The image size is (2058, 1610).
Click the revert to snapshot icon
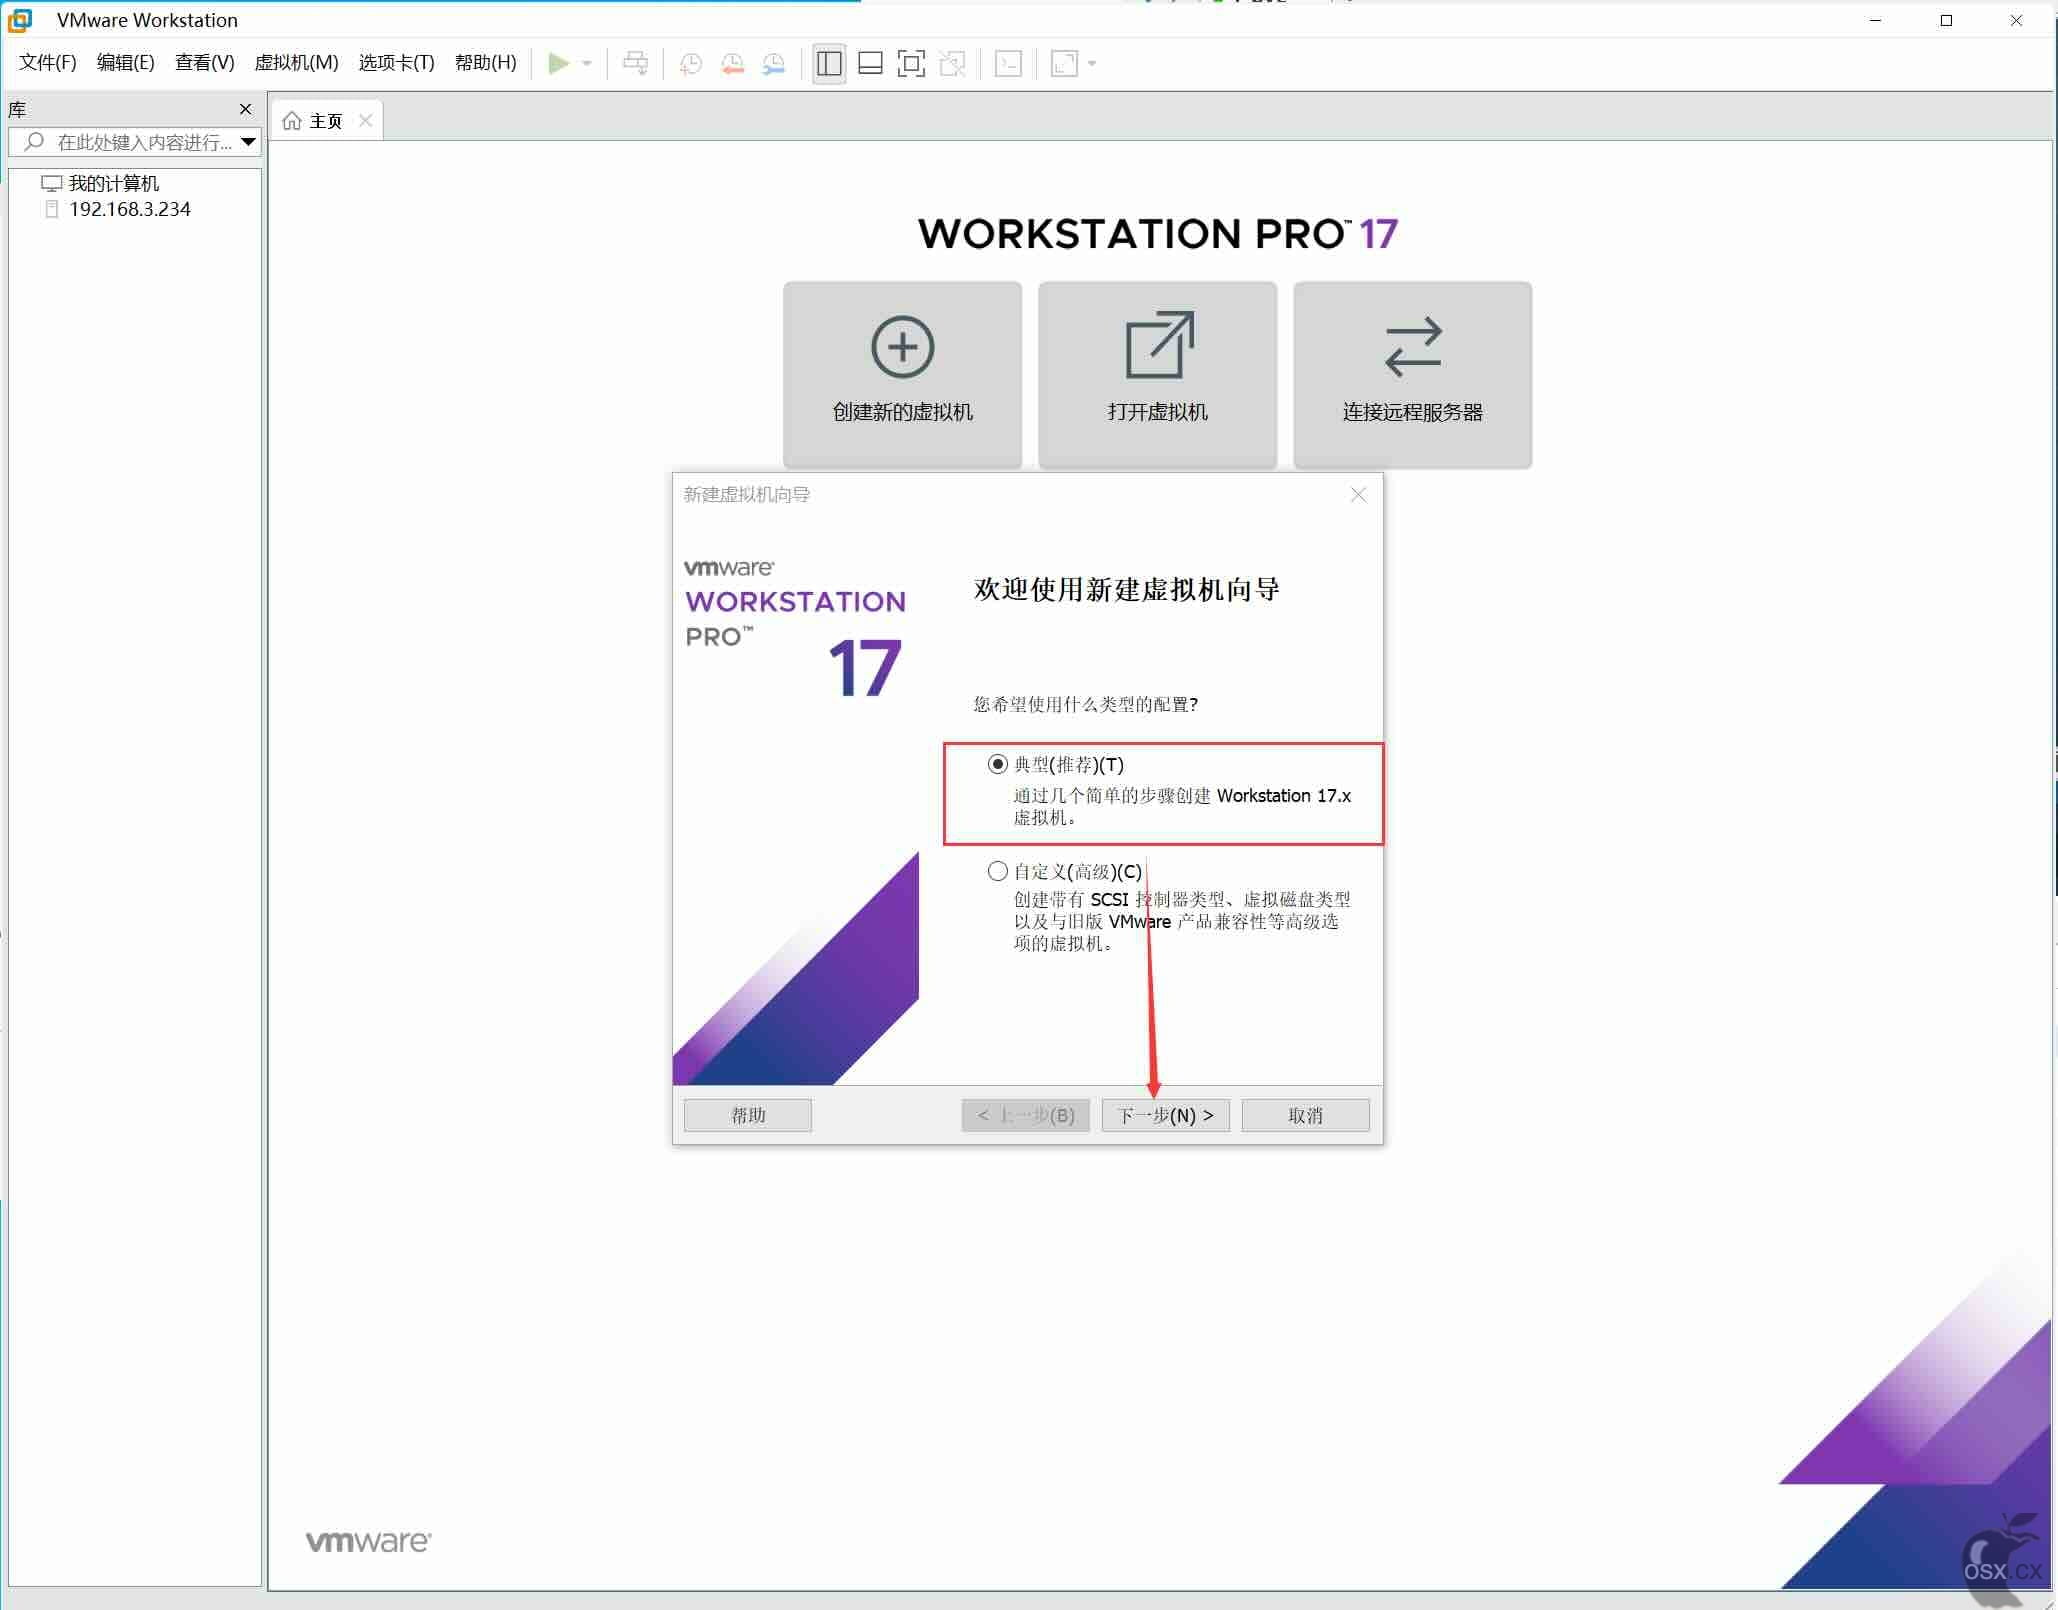(733, 64)
